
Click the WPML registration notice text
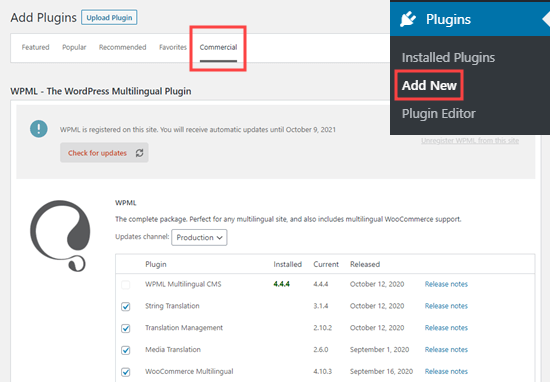click(197, 129)
